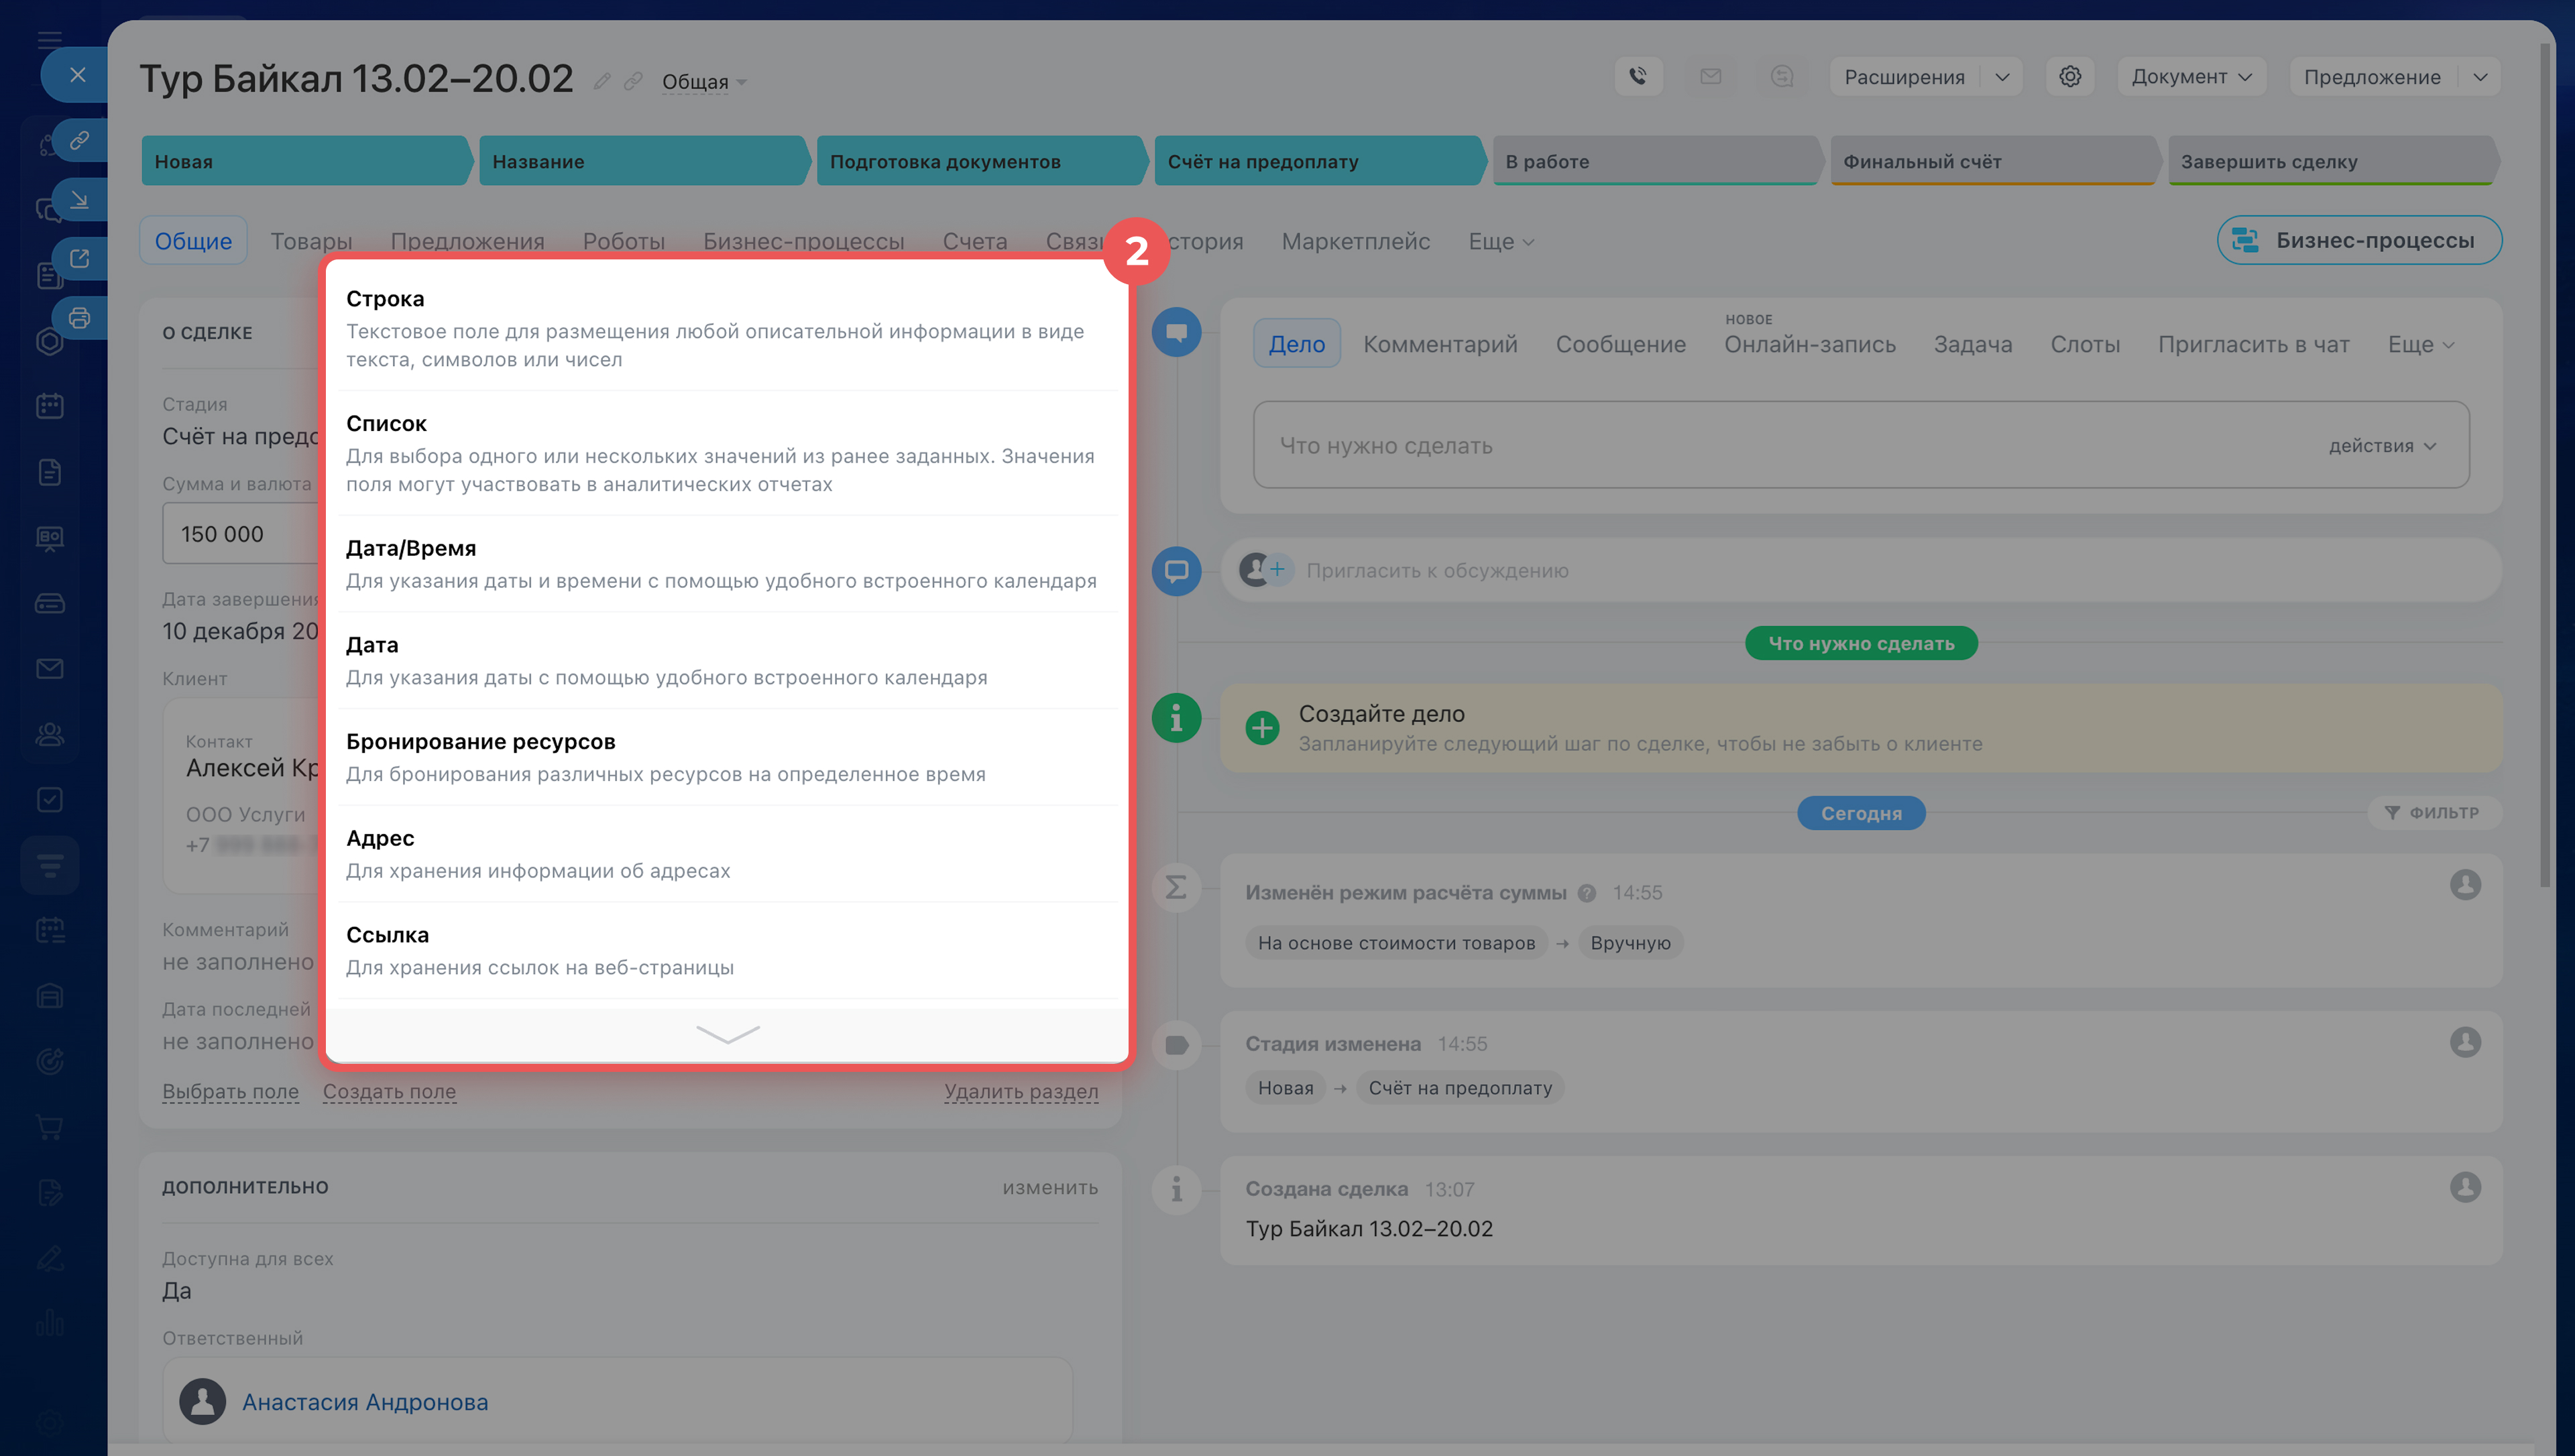
Task: Expand more field types with bottom chevron
Action: click(727, 1033)
